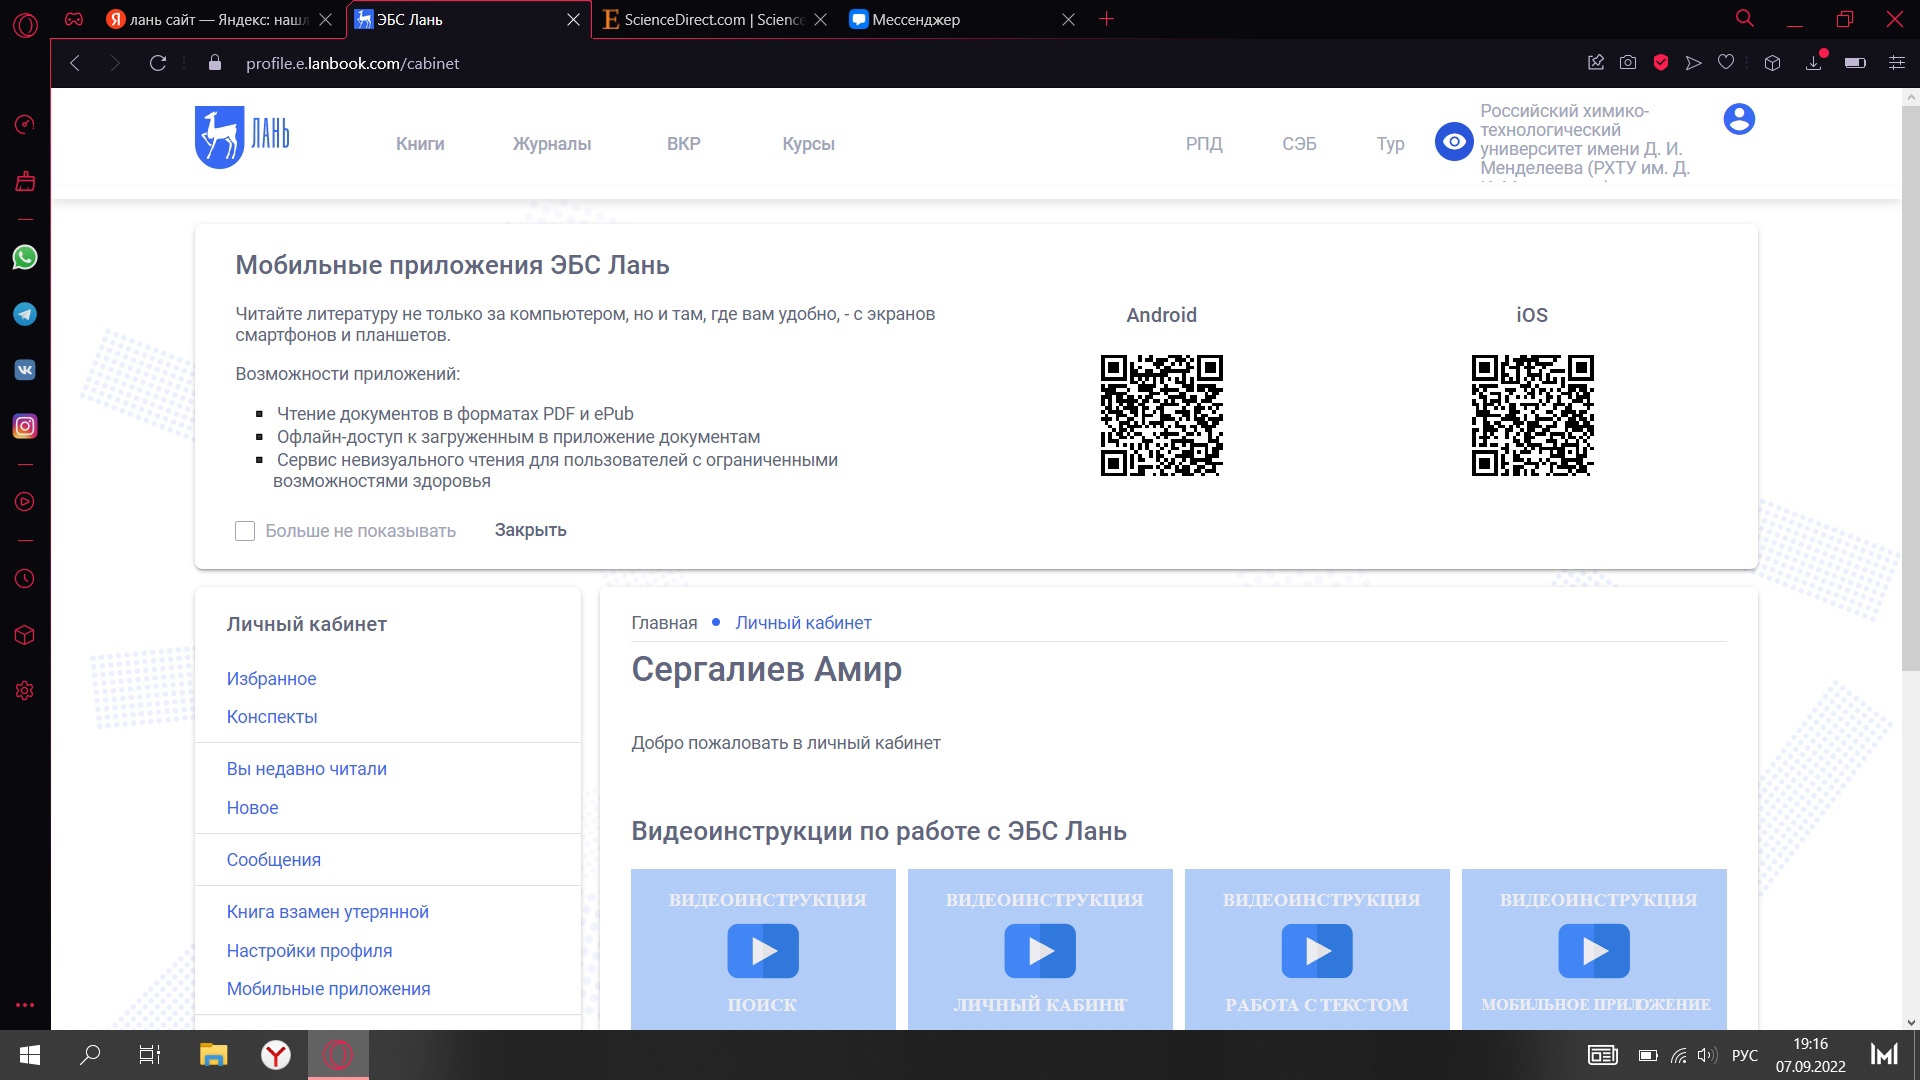Open СЭБ menu item
This screenshot has width=1920, height=1080.
(1299, 144)
